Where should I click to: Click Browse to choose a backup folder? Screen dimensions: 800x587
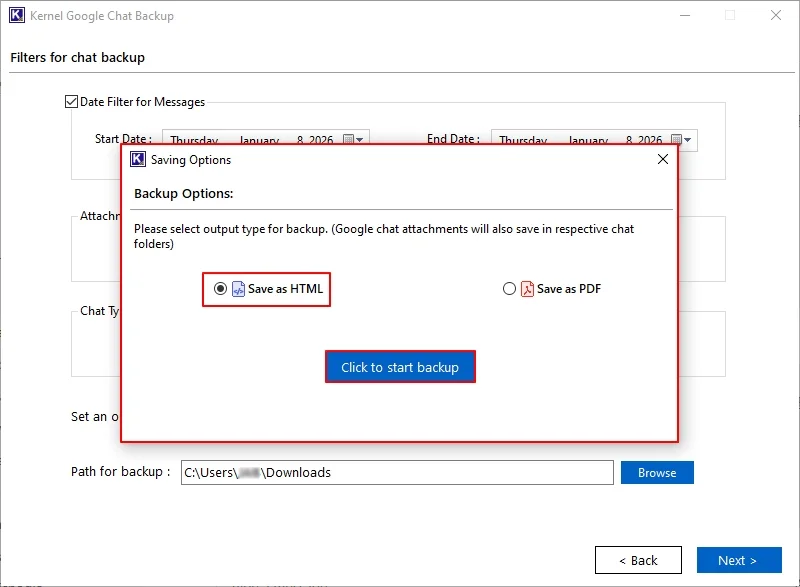tap(657, 472)
